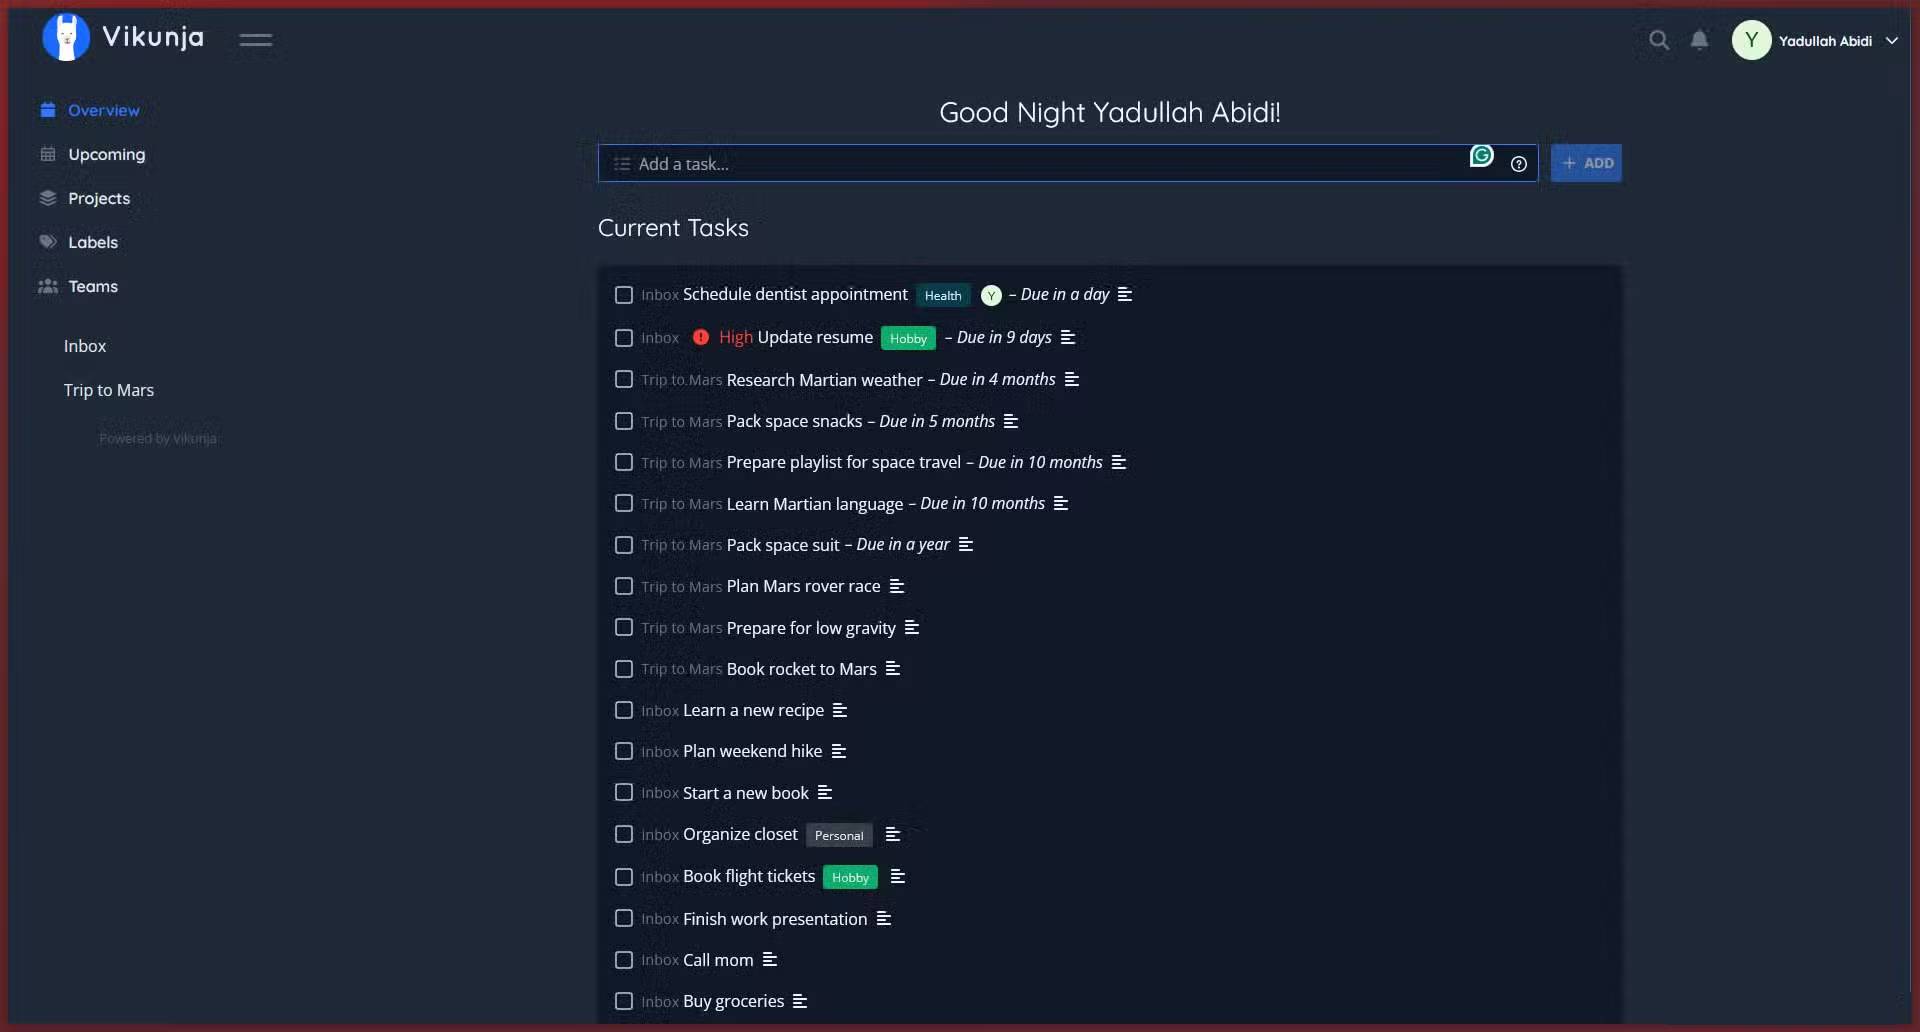
Task: Click description icon for Call mom
Action: 770,959
